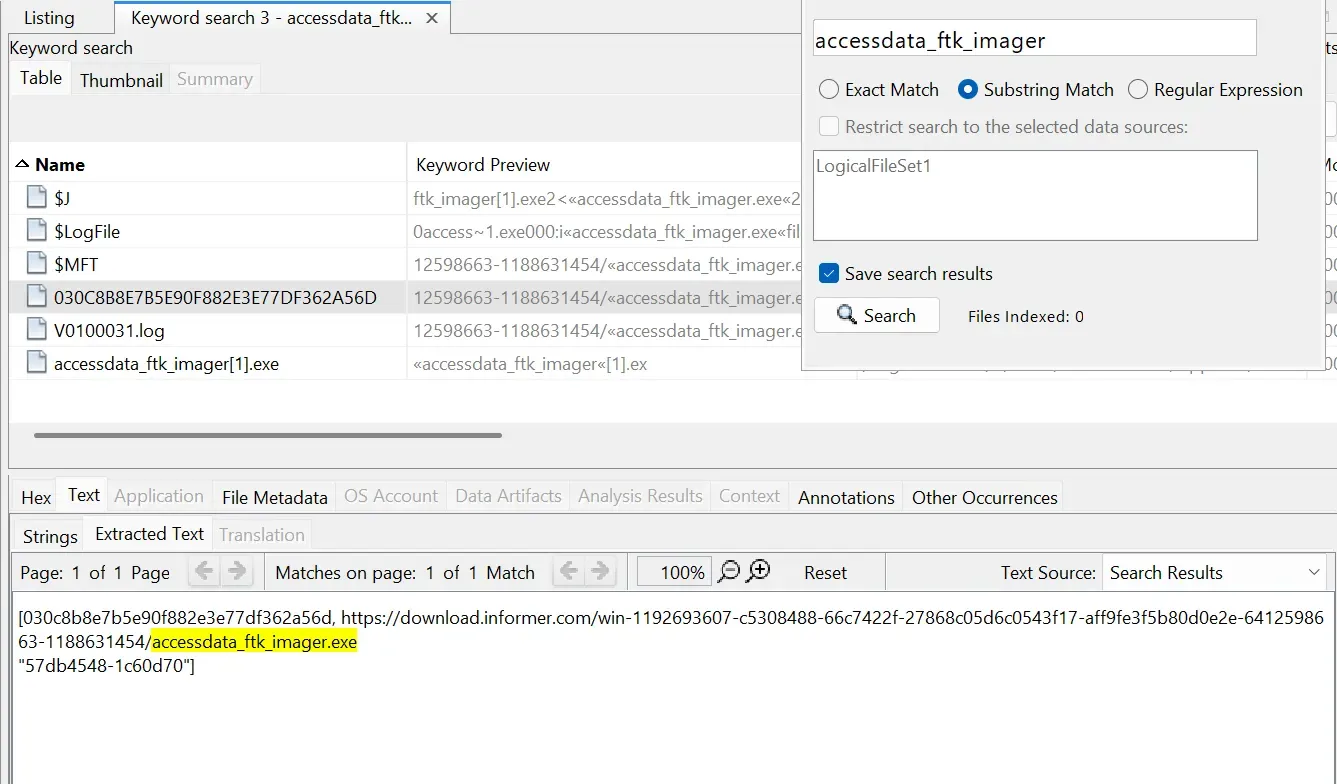Screen dimensions: 1337x784
Task: Click the 100% zoom field
Action: coord(675,572)
